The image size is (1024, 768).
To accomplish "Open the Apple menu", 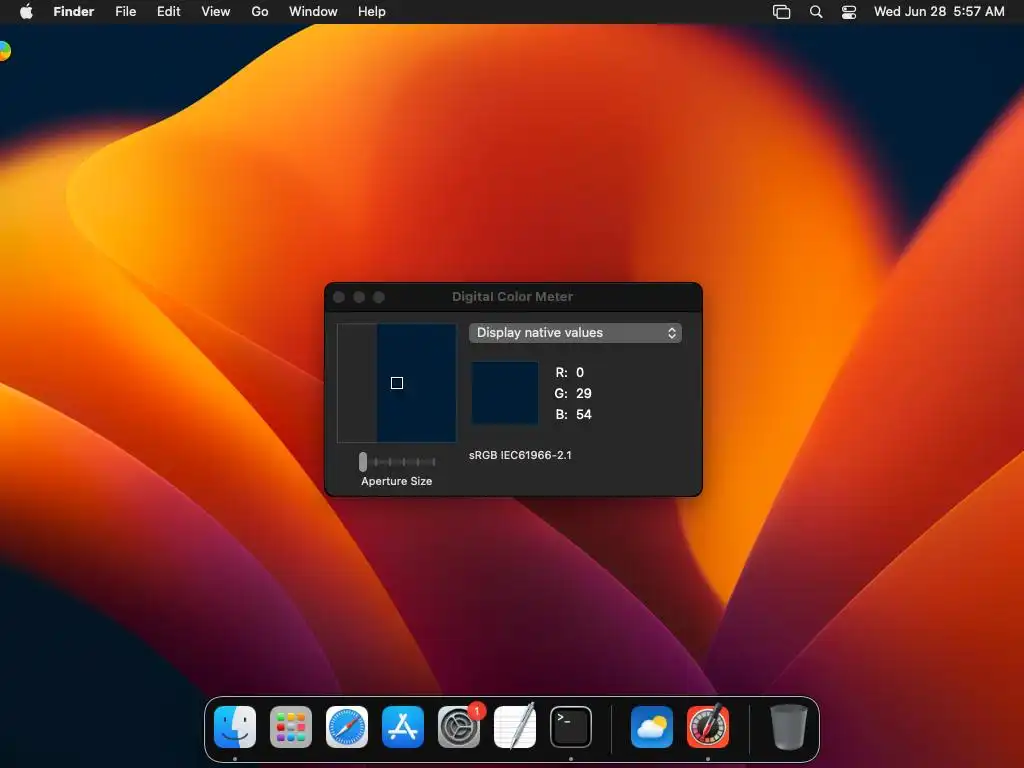I will click(x=26, y=11).
